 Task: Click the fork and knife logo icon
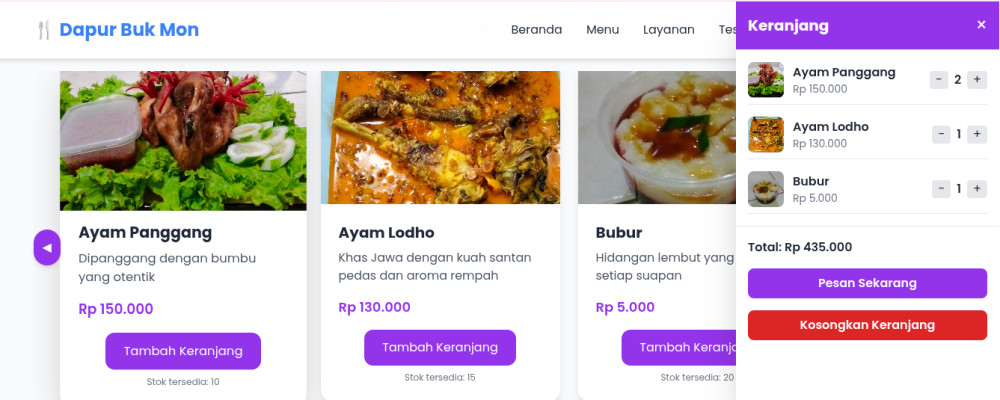(43, 30)
